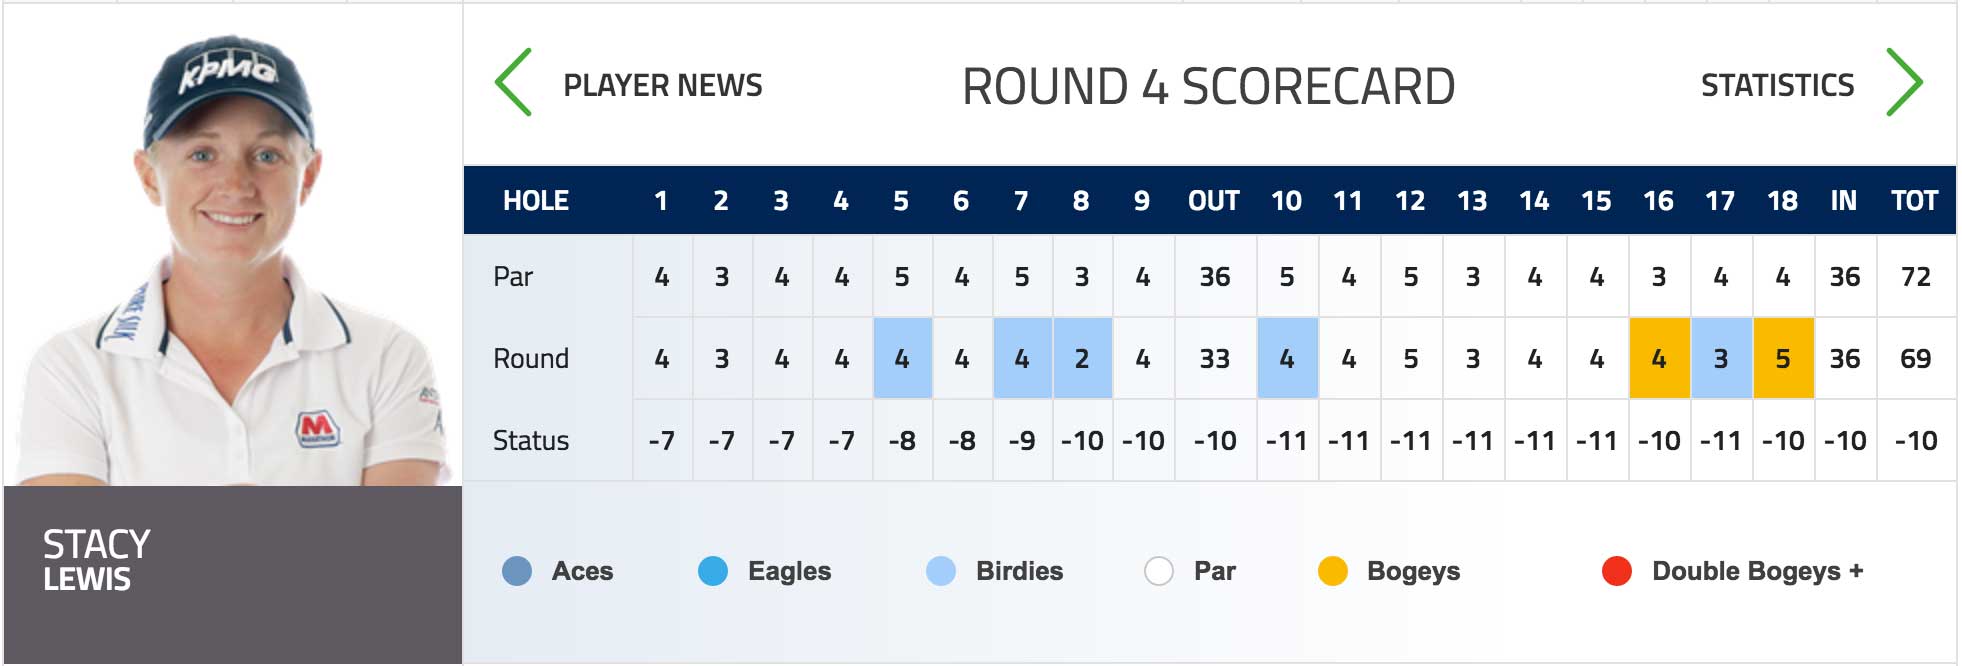
Task: Click the Birdies legend circle
Action: [x=941, y=571]
